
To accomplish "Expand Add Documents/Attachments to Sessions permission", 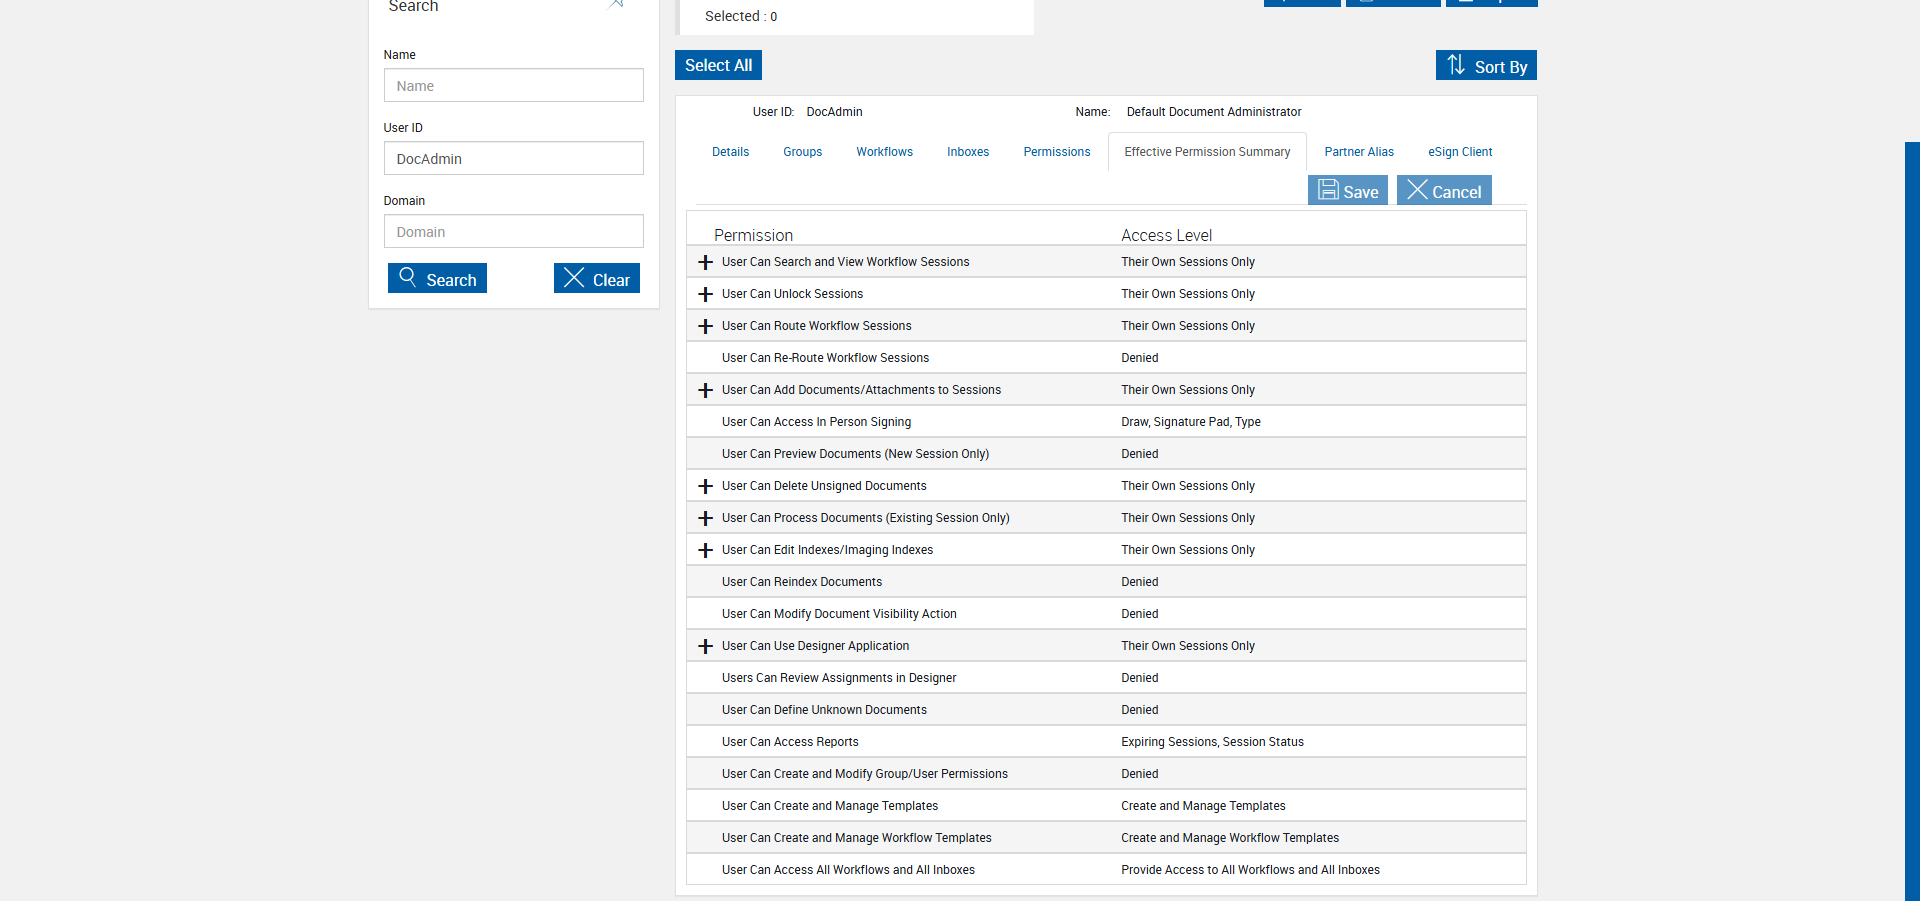I will 705,390.
